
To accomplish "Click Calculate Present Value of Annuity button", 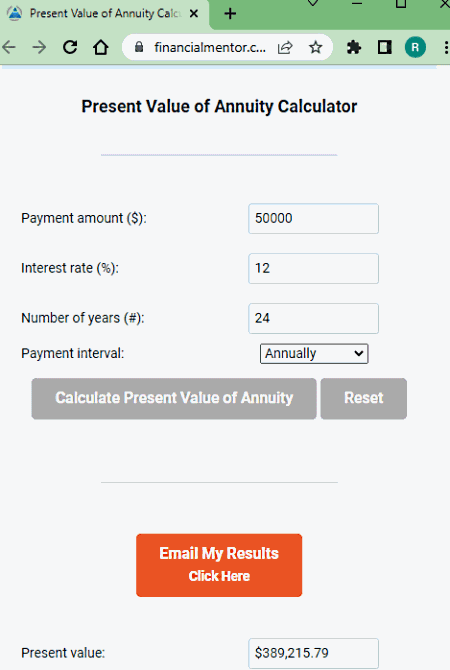I will (174, 398).
